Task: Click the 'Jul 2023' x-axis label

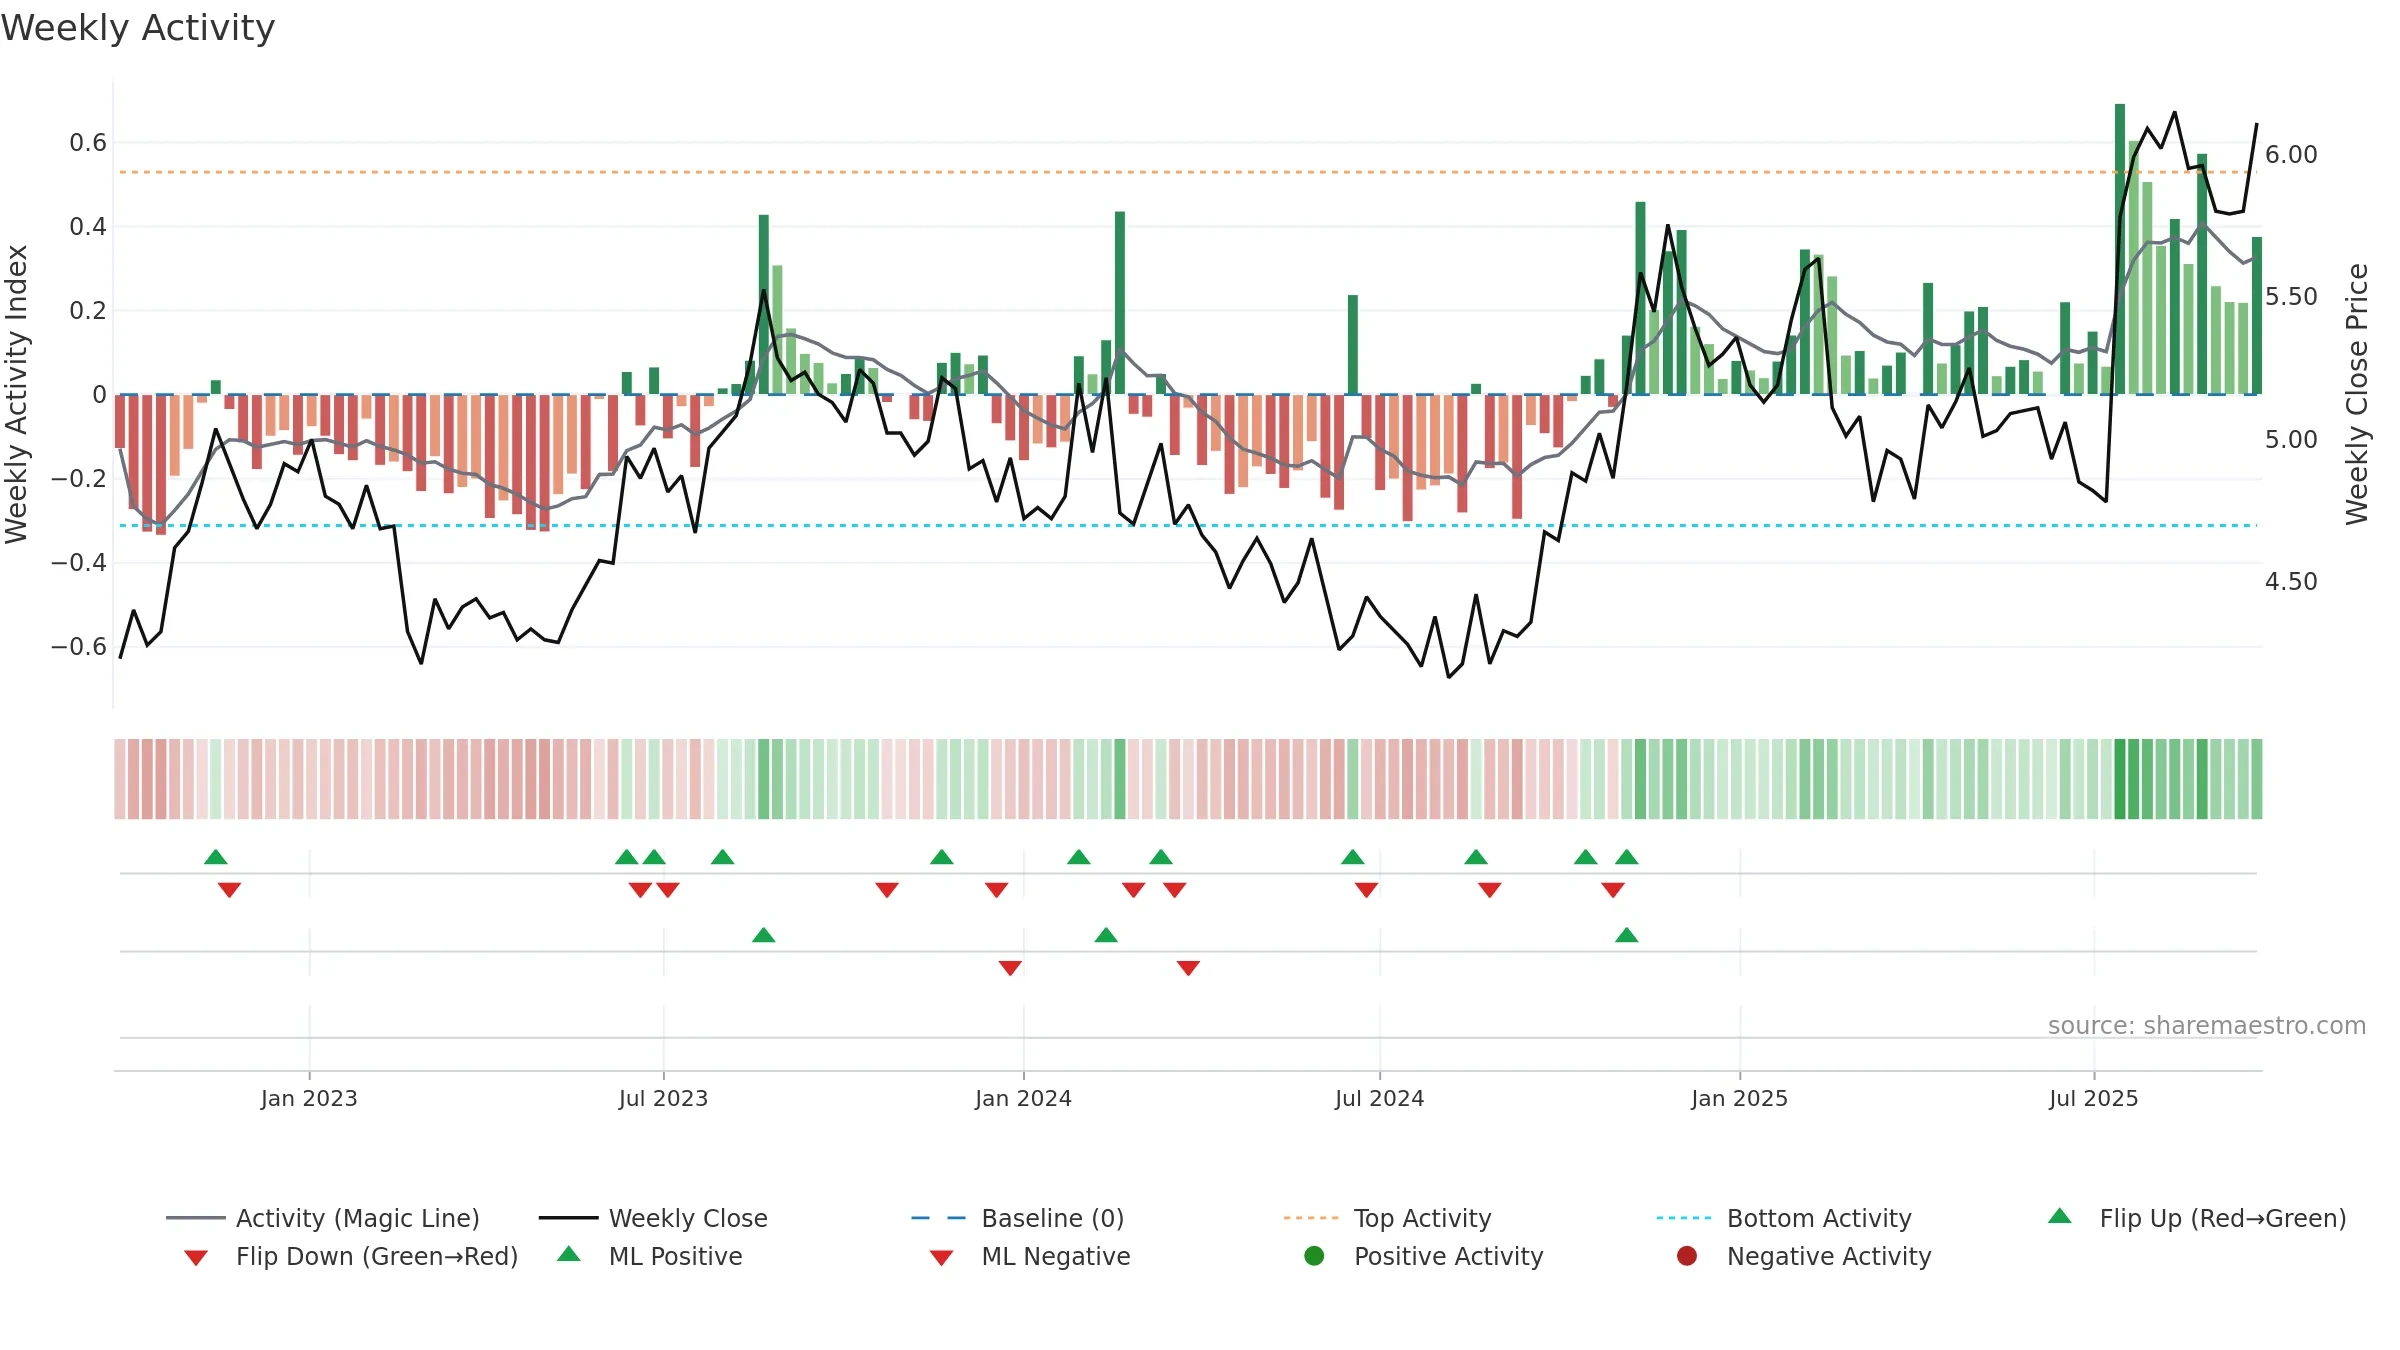Action: click(x=663, y=1098)
